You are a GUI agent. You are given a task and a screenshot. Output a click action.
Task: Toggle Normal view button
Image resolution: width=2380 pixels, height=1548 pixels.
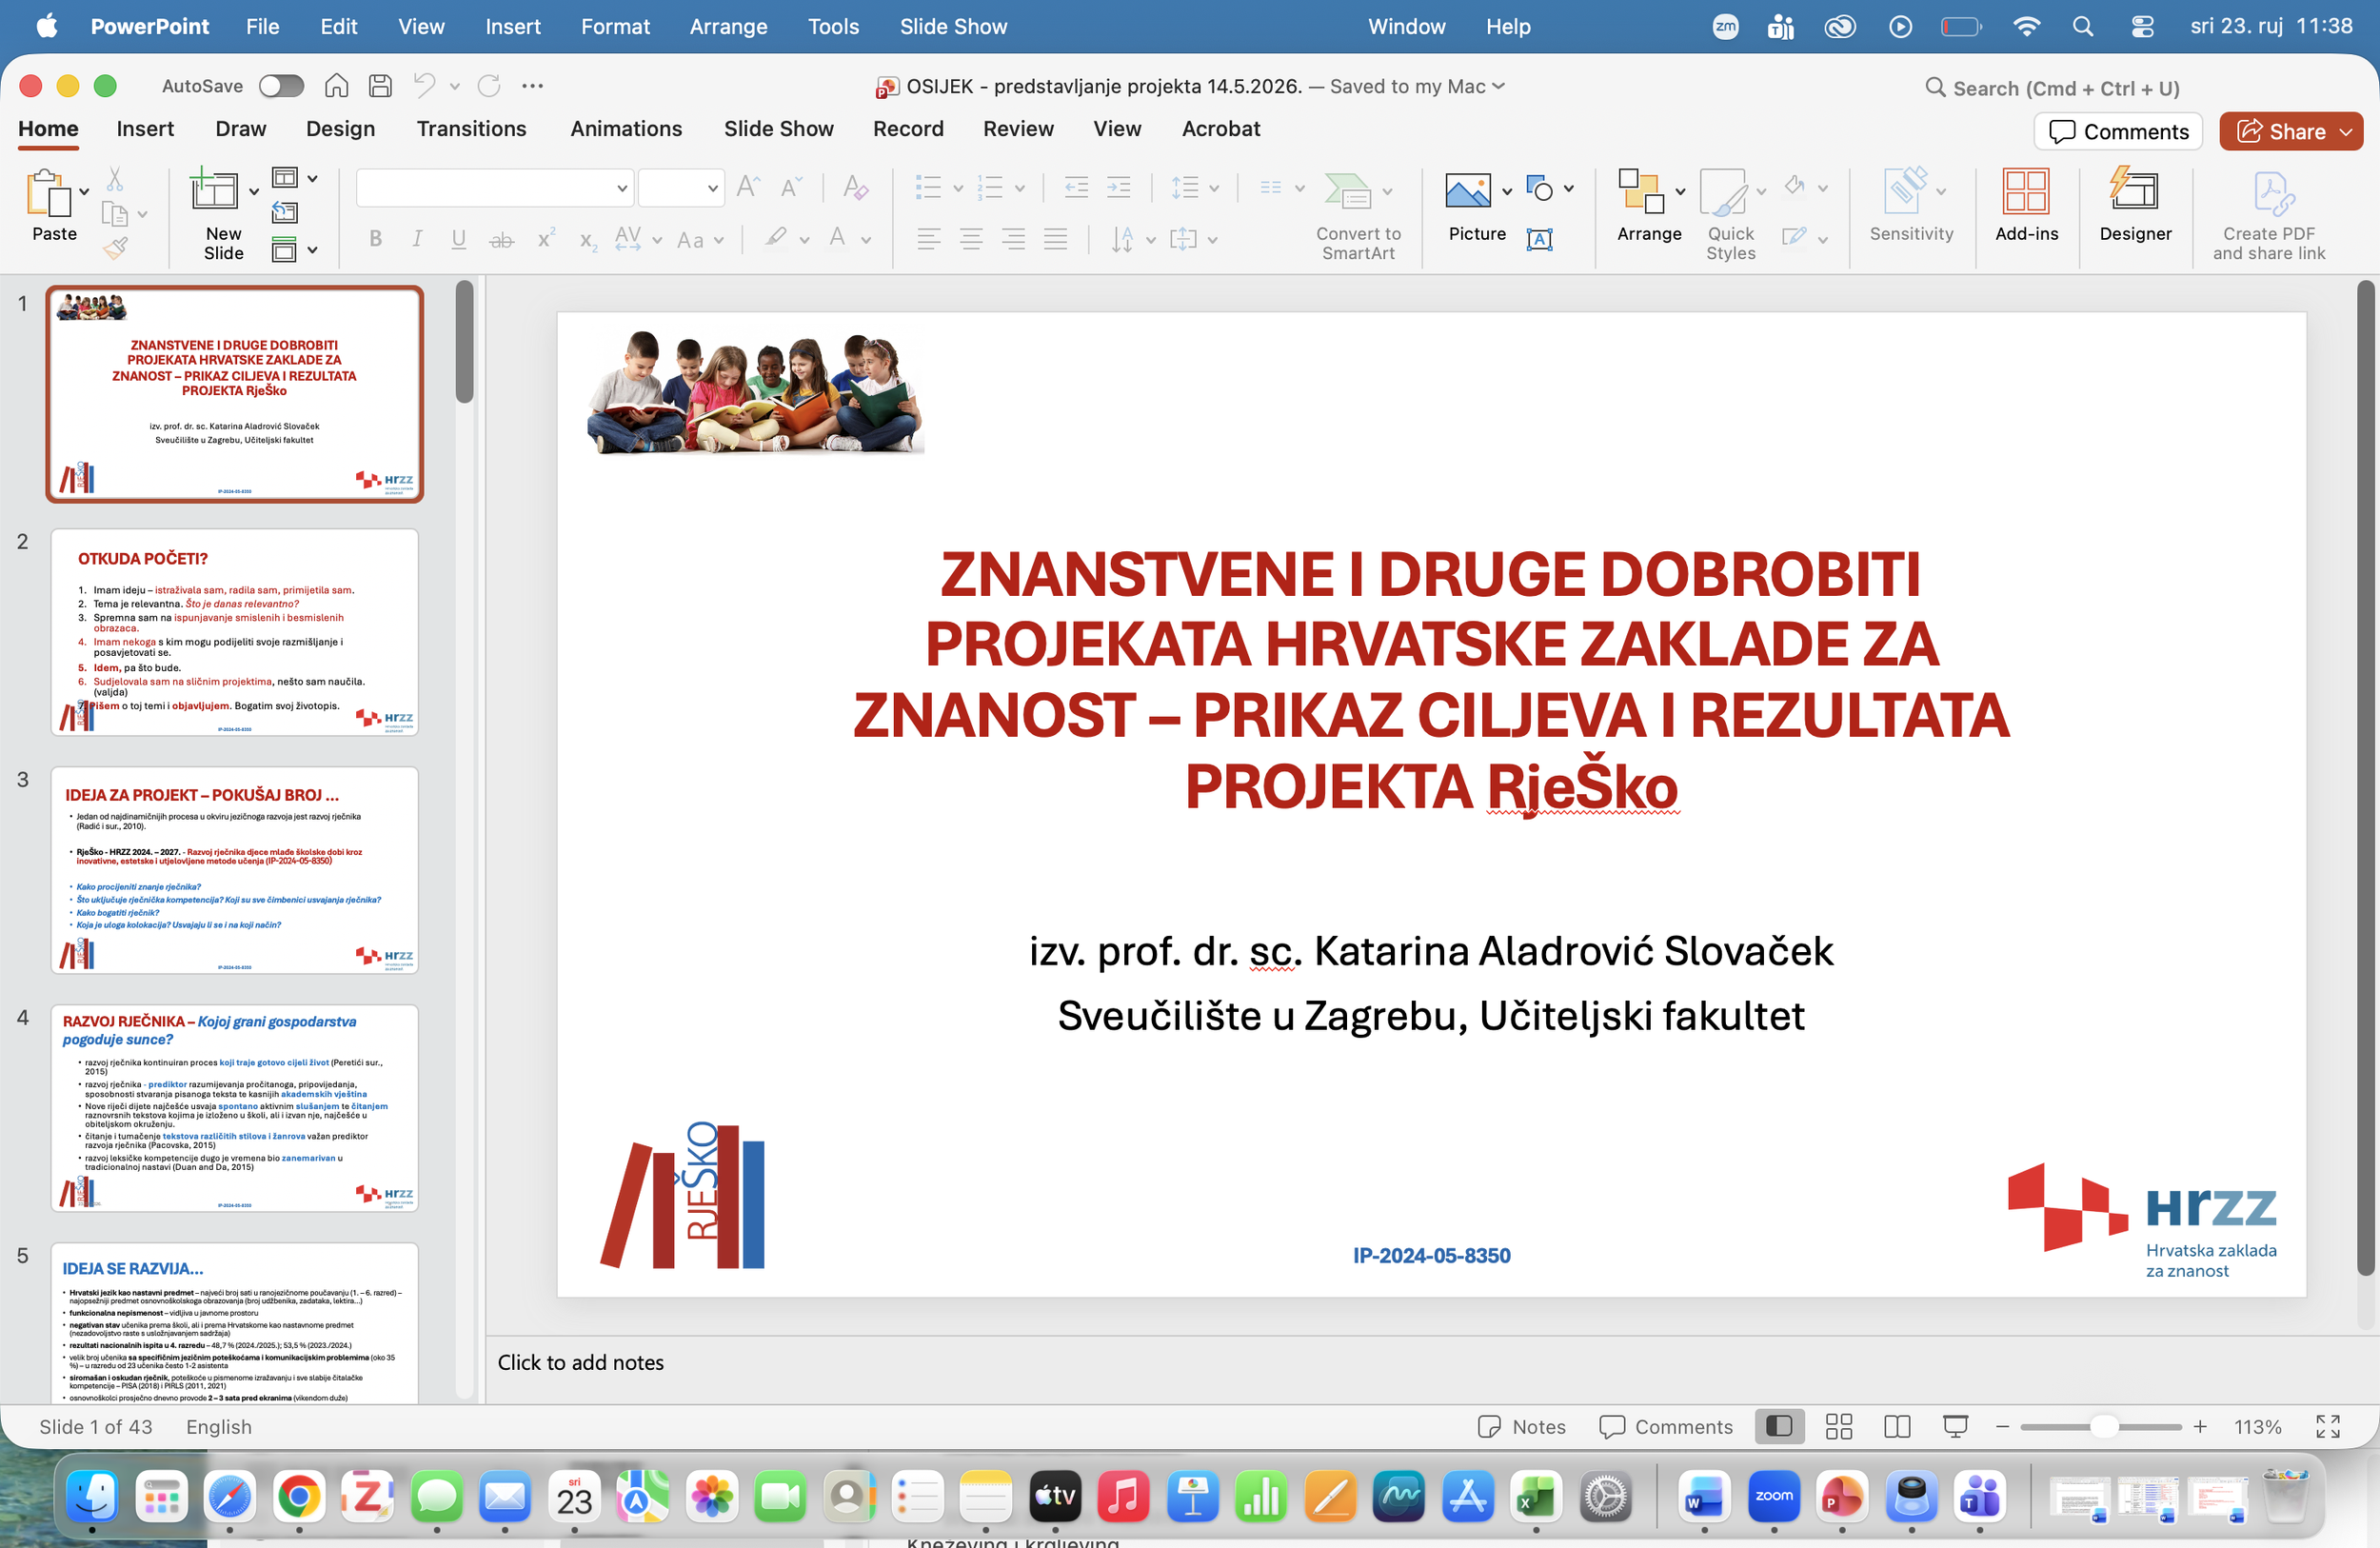click(x=1779, y=1426)
